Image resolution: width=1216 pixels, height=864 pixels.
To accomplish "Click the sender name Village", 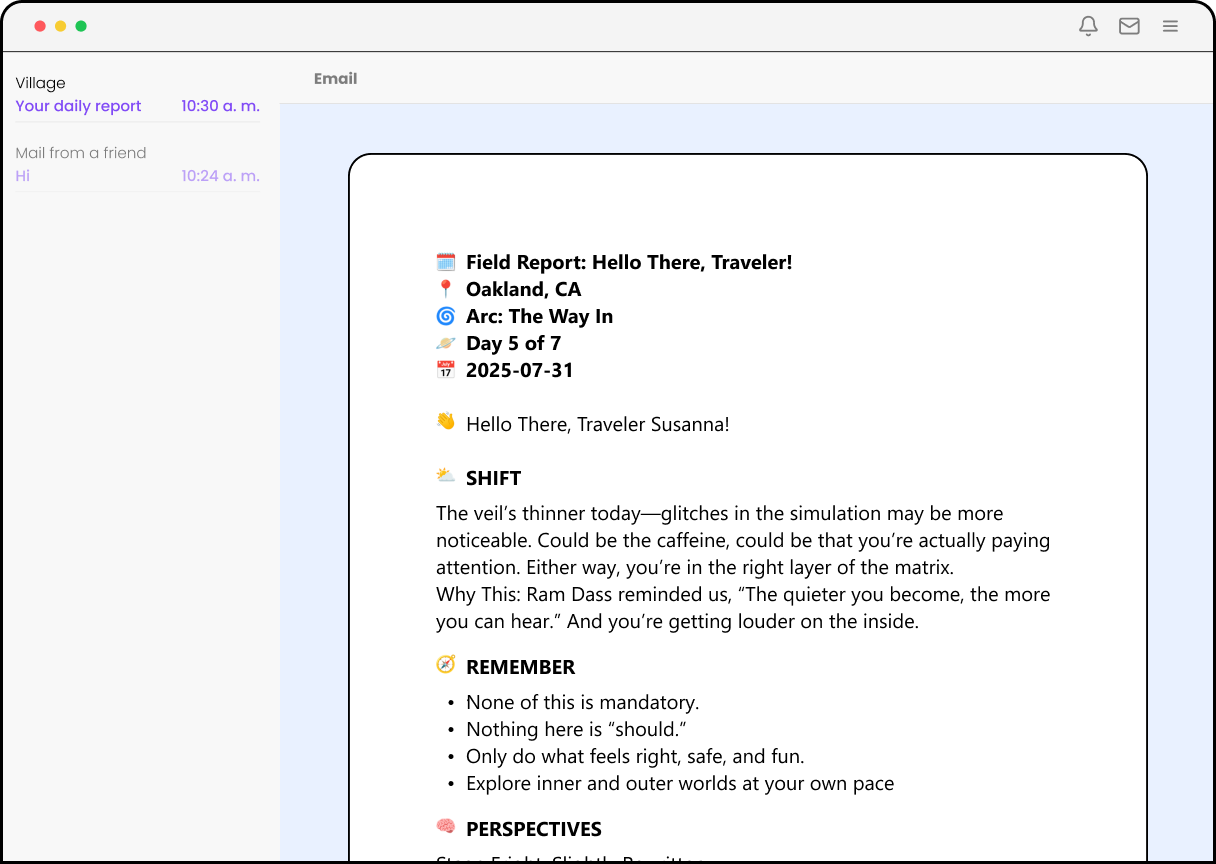I will (40, 83).
